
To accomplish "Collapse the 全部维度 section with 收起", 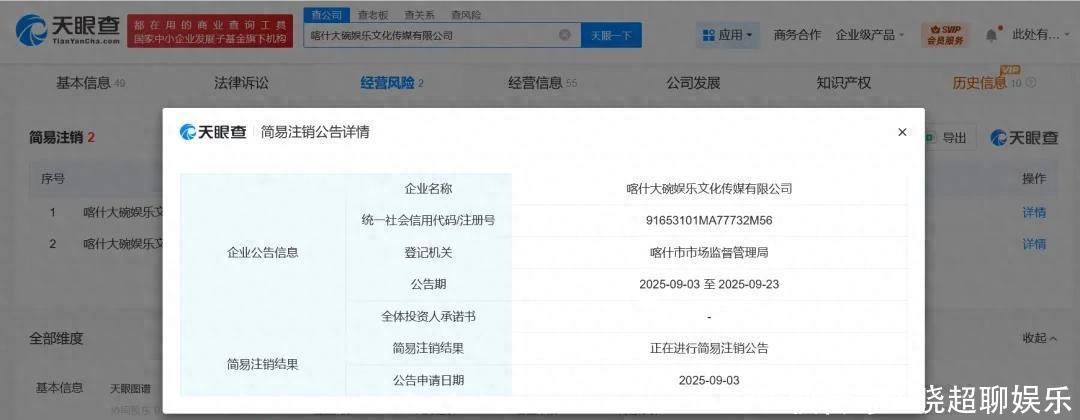I will click(x=1039, y=338).
